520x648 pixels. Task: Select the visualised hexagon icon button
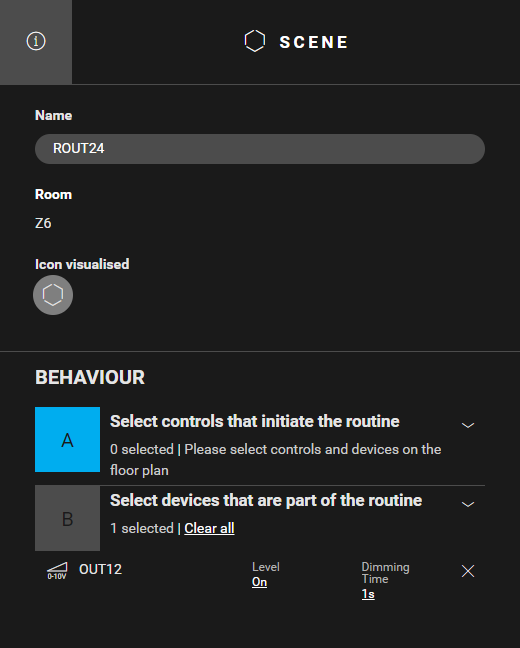[x=53, y=295]
